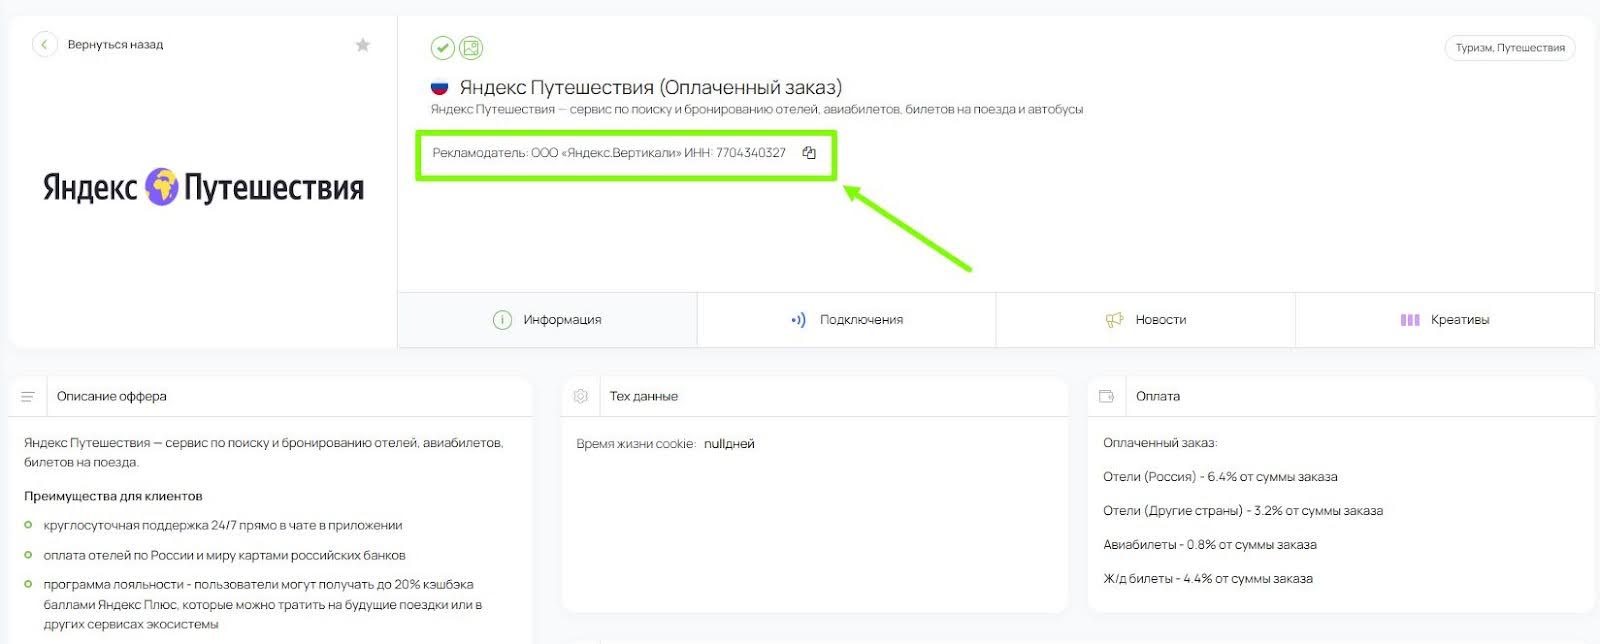Click the 'Вернуться назад' link
Viewport: 1600px width, 644px height.
[x=115, y=45]
